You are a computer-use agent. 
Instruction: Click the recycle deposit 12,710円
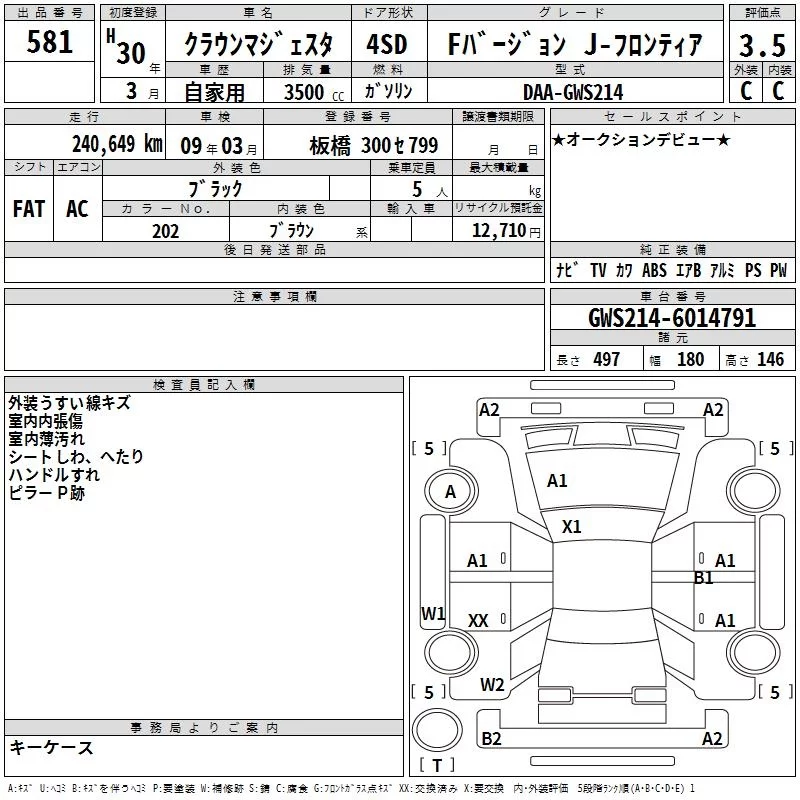coord(506,231)
